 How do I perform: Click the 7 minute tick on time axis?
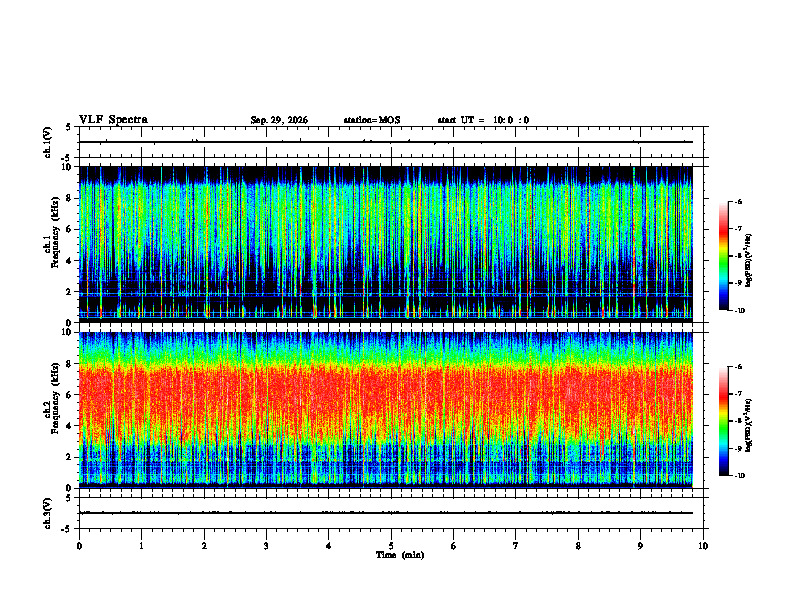point(516,546)
